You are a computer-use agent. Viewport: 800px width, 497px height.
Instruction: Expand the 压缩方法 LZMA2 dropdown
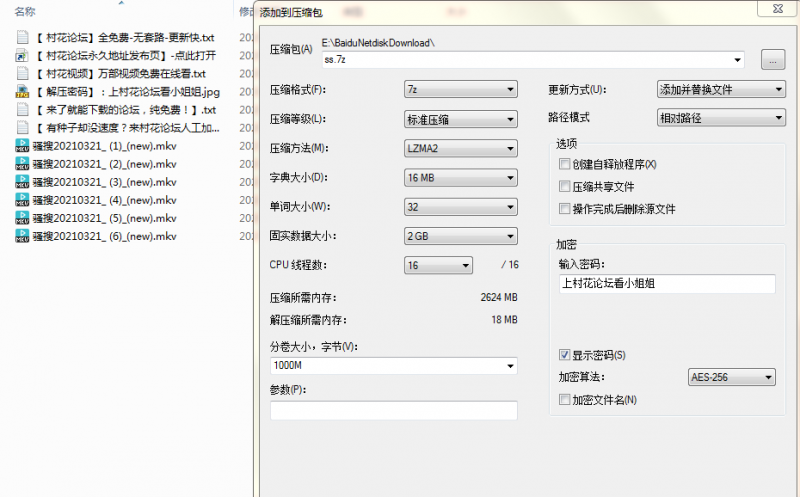tap(460, 149)
